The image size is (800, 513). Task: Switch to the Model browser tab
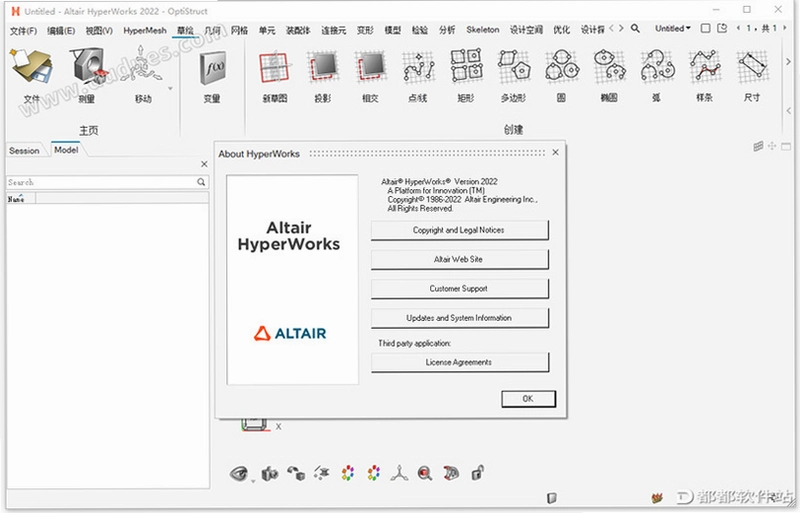66,150
